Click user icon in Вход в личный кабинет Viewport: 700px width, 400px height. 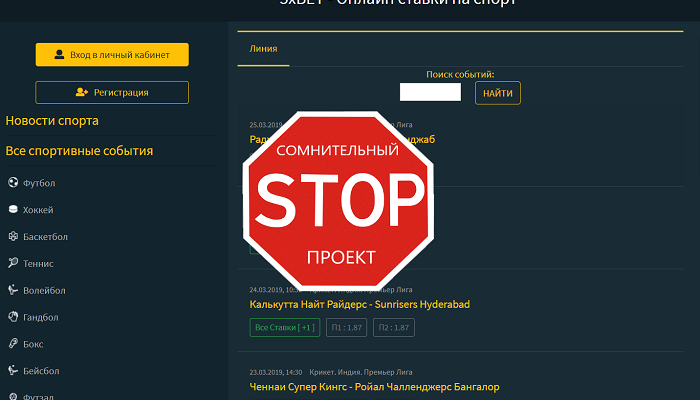click(x=59, y=54)
